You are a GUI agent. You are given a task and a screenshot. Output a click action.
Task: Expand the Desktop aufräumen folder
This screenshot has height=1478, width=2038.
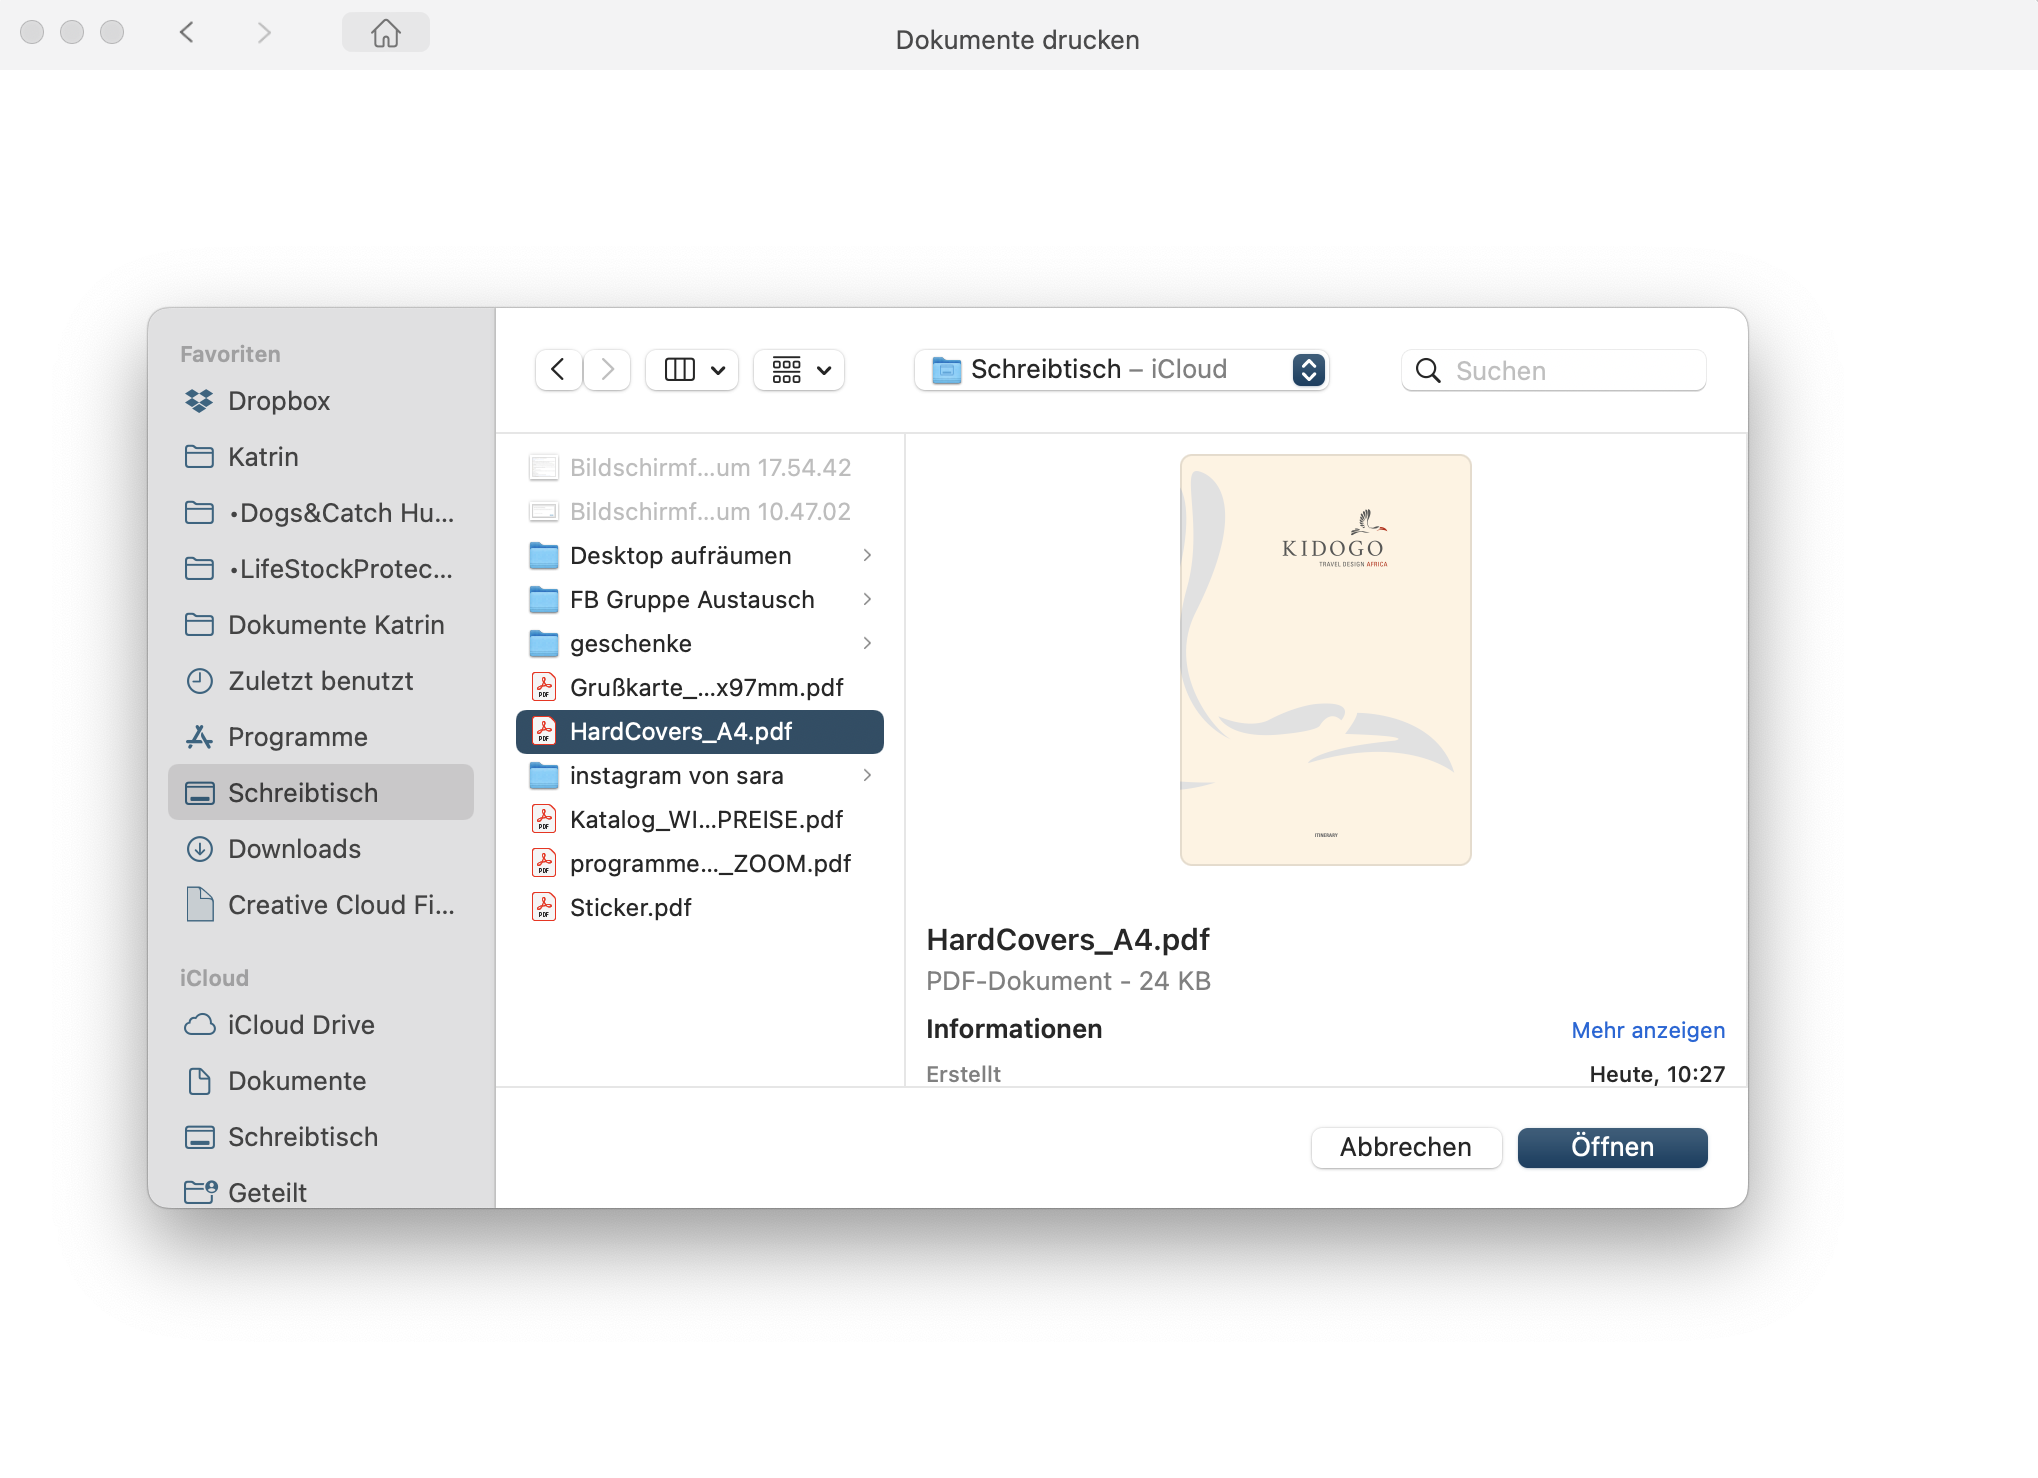(867, 555)
